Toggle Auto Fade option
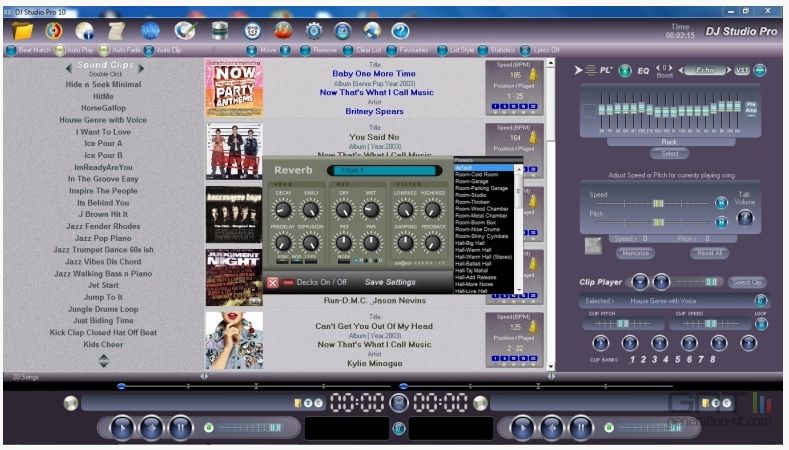The width and height of the screenshot is (789, 450). 104,50
